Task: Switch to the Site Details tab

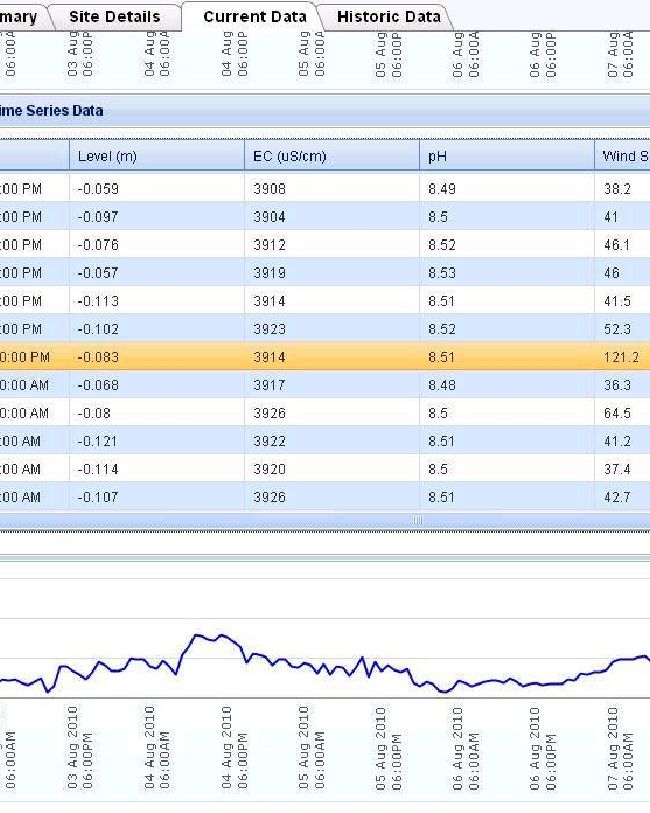Action: click(x=115, y=17)
